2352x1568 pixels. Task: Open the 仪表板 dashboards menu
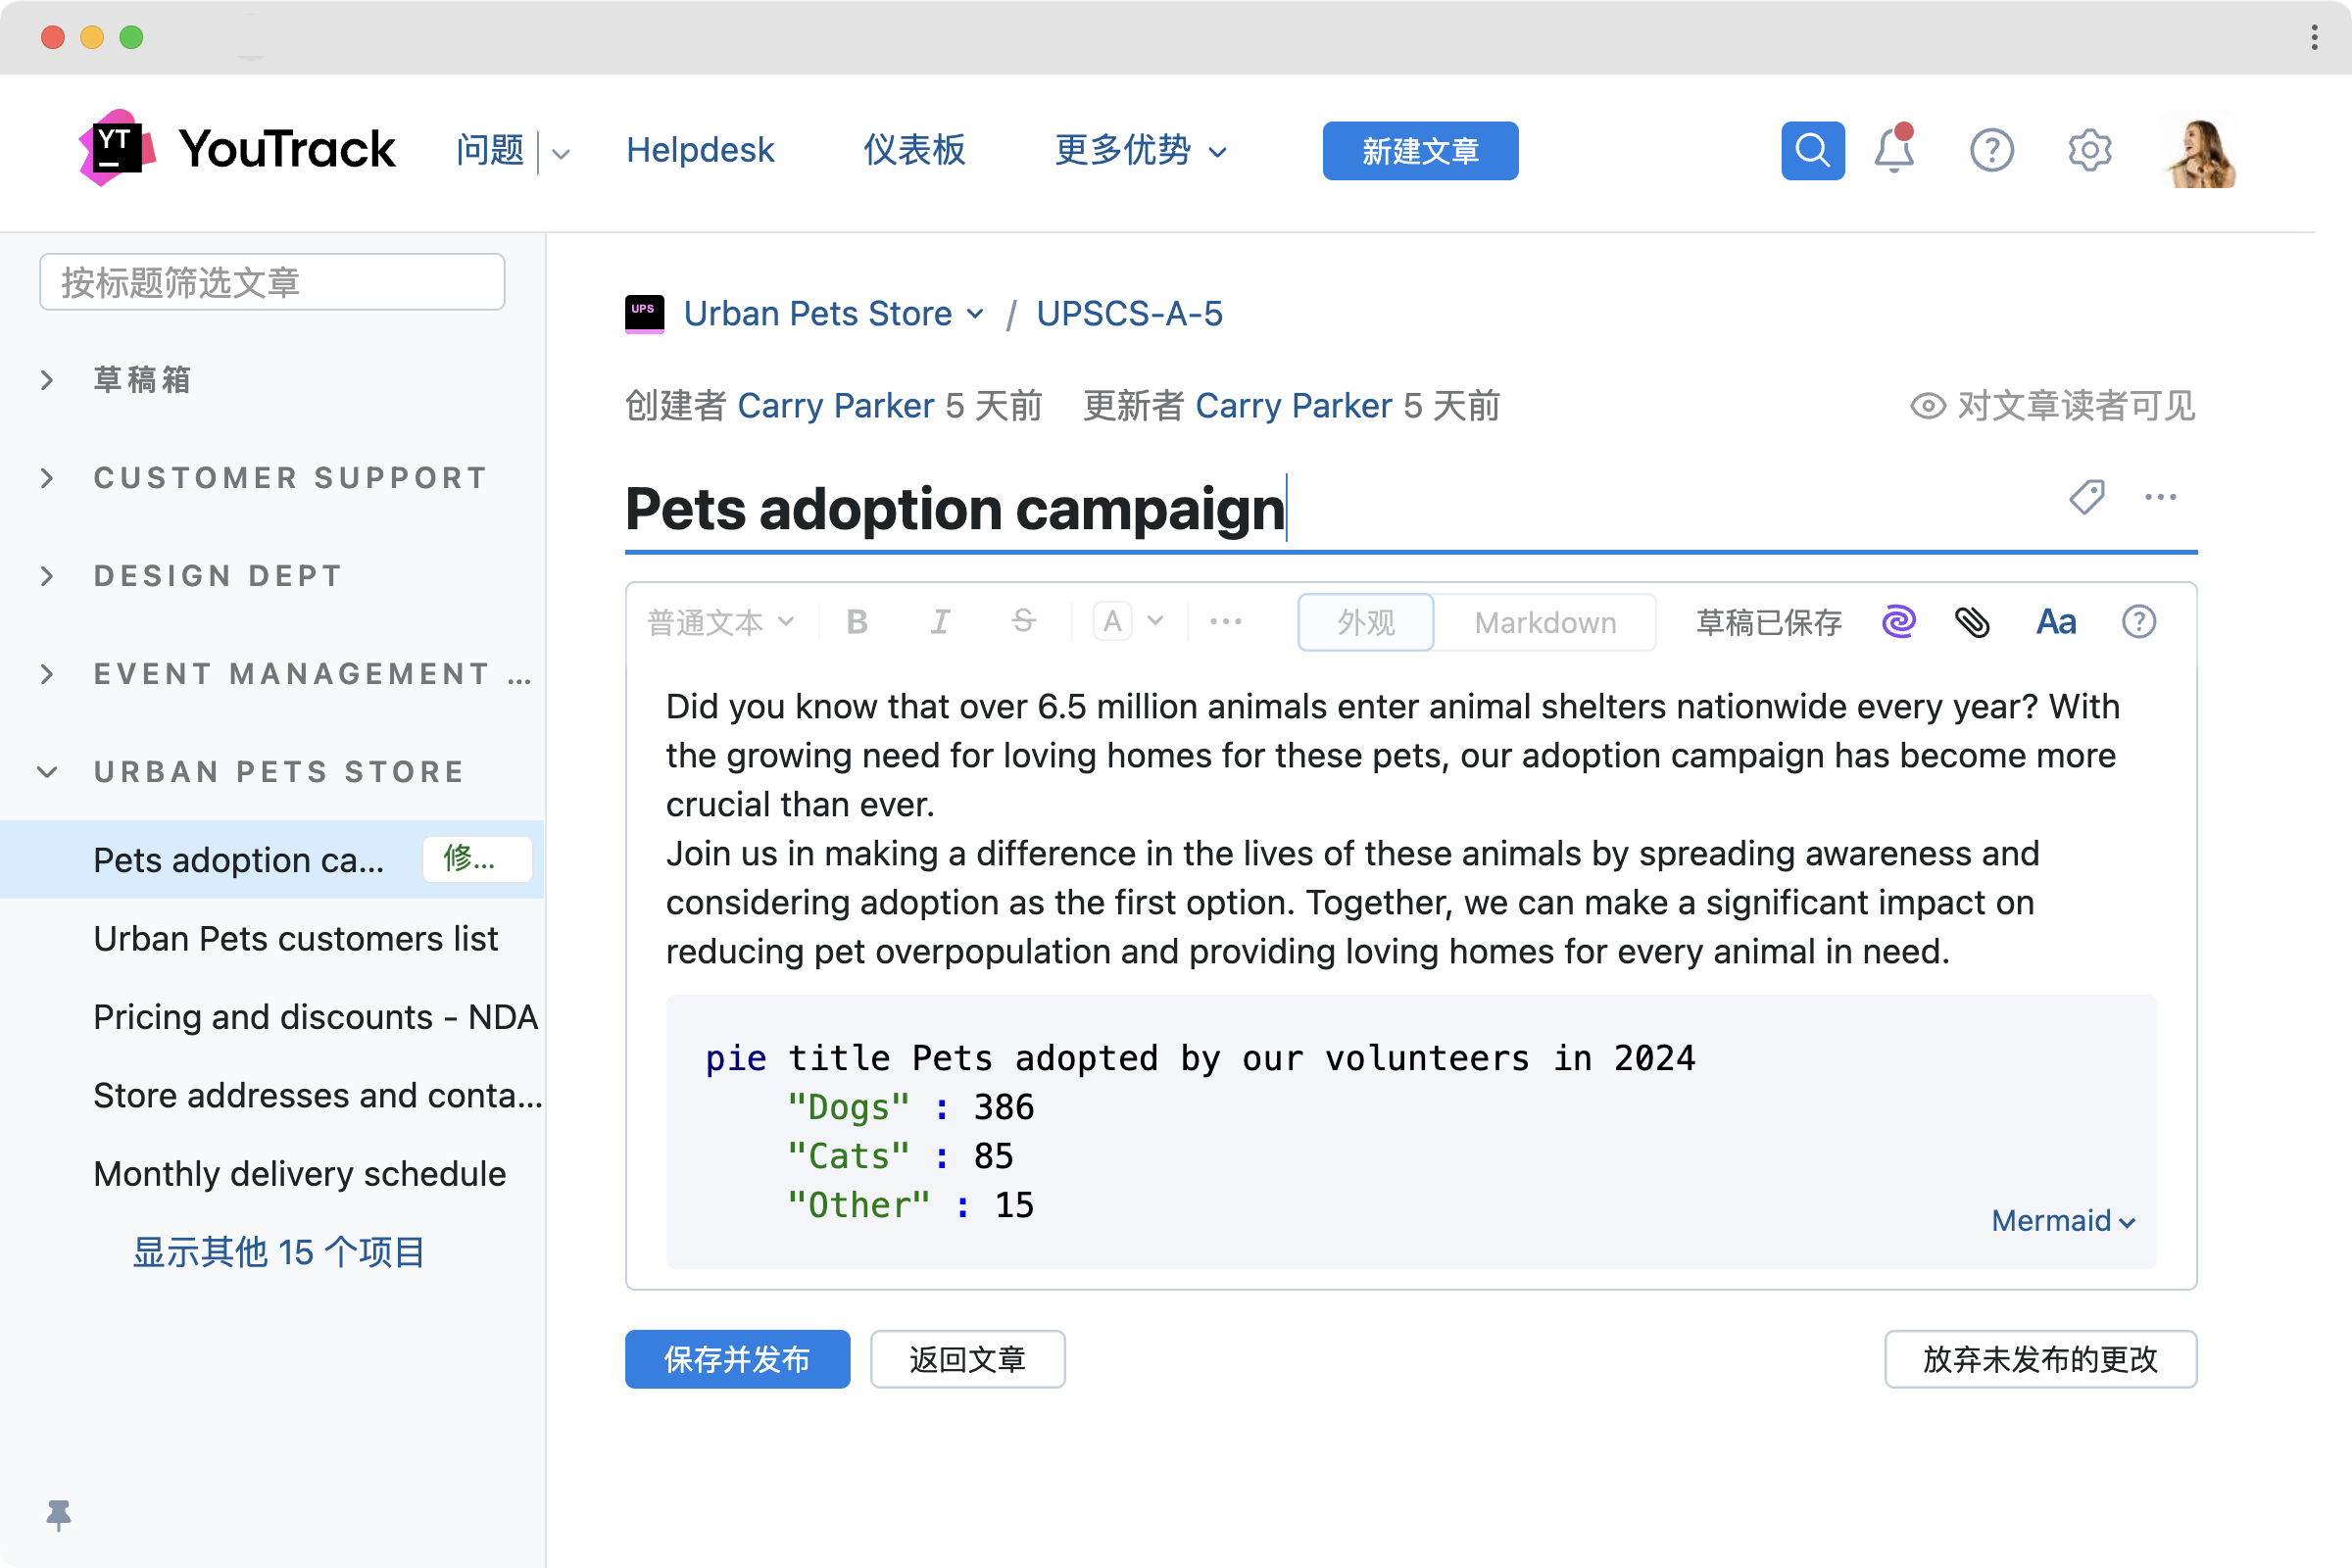[914, 151]
